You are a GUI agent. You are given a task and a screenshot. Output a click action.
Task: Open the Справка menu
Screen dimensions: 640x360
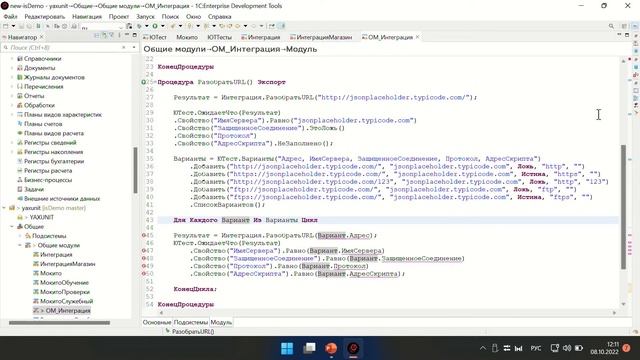coord(220,16)
